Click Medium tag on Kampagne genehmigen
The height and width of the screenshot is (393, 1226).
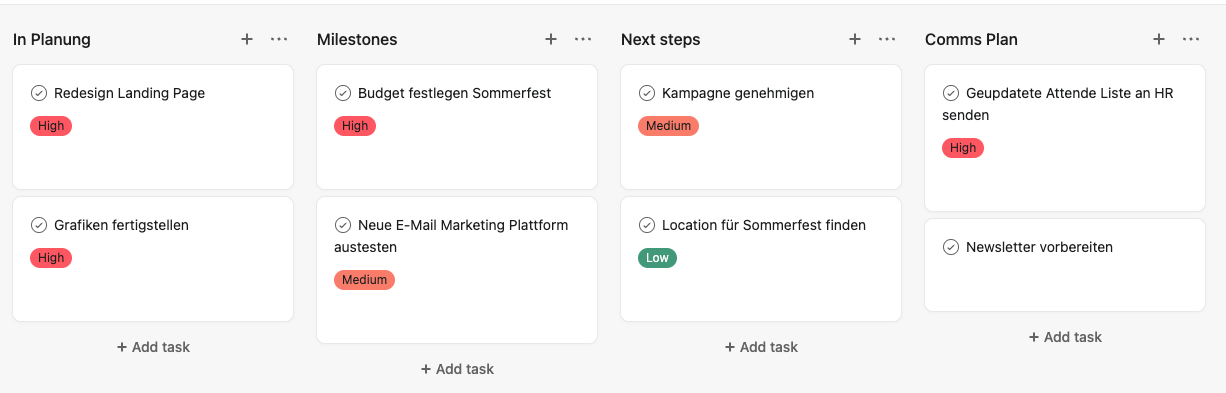coord(668,126)
